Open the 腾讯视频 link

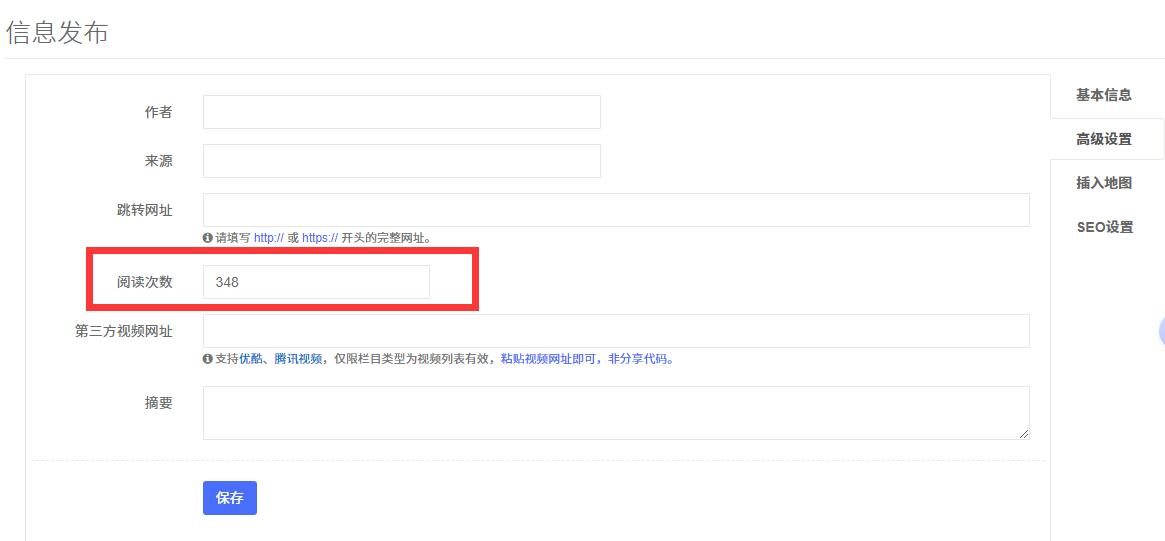pos(298,359)
